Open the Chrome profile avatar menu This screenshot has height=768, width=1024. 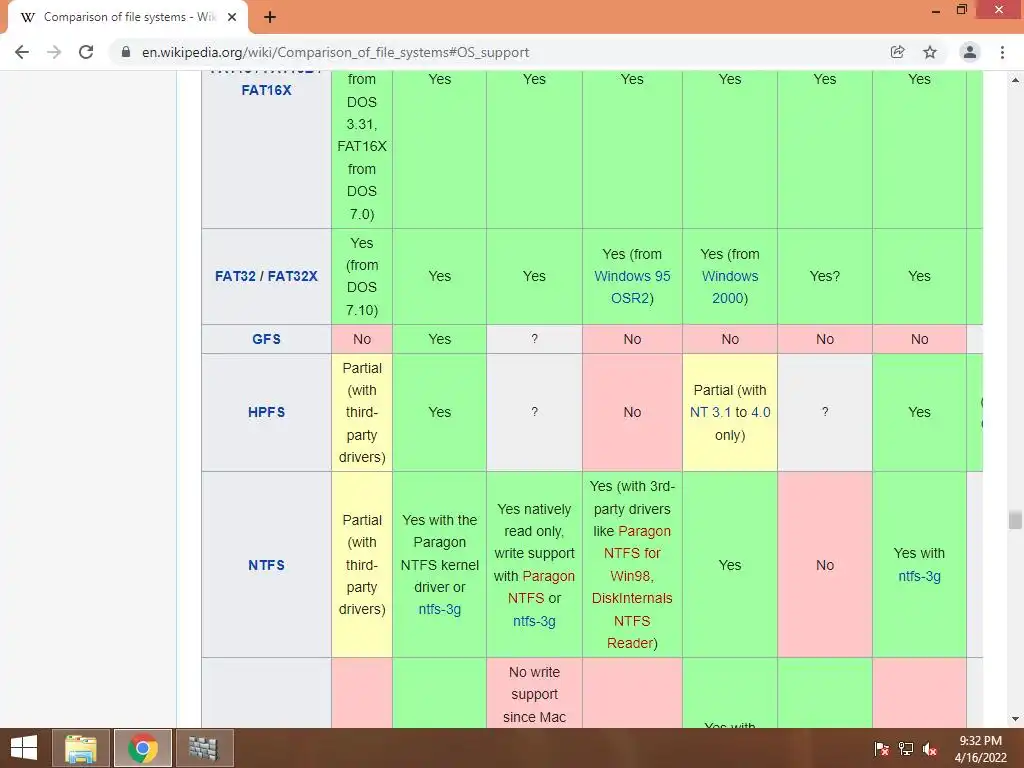pos(970,52)
